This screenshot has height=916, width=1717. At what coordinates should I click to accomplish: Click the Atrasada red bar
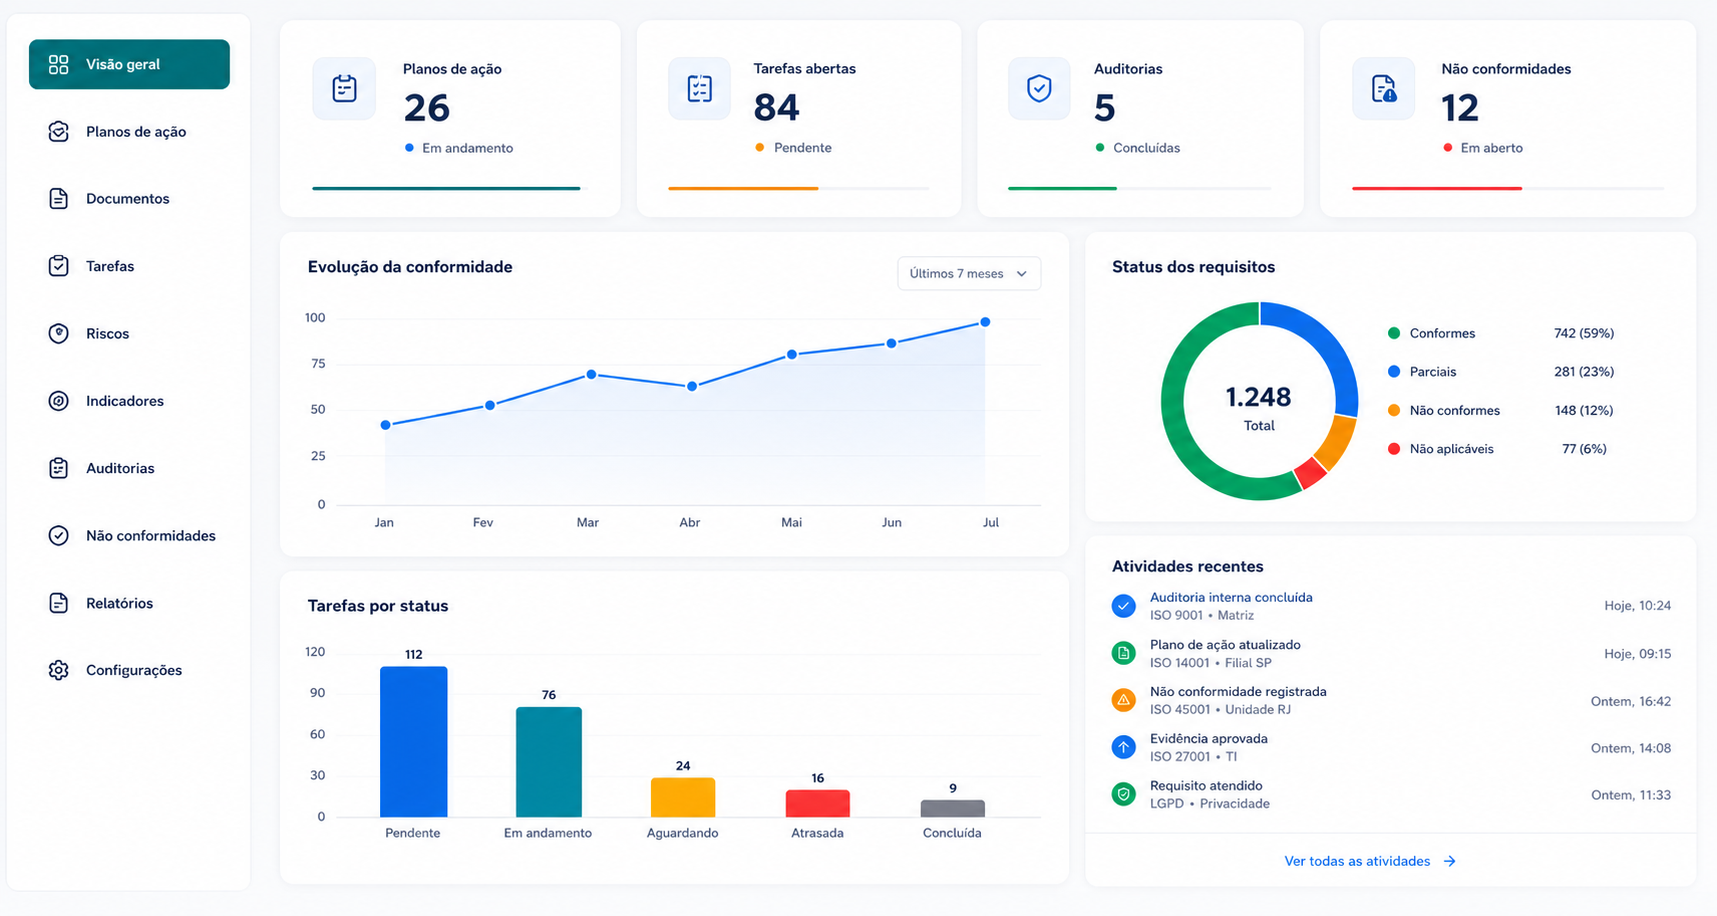[x=818, y=803]
